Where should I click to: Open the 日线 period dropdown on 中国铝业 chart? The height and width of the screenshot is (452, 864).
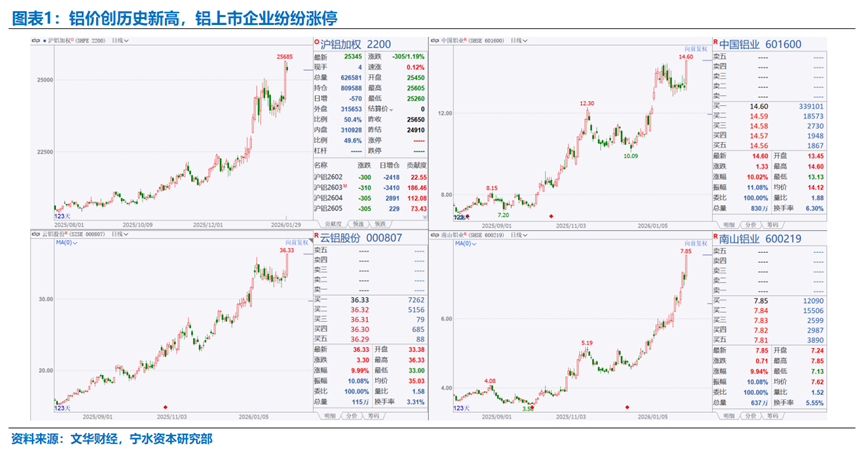click(x=519, y=40)
